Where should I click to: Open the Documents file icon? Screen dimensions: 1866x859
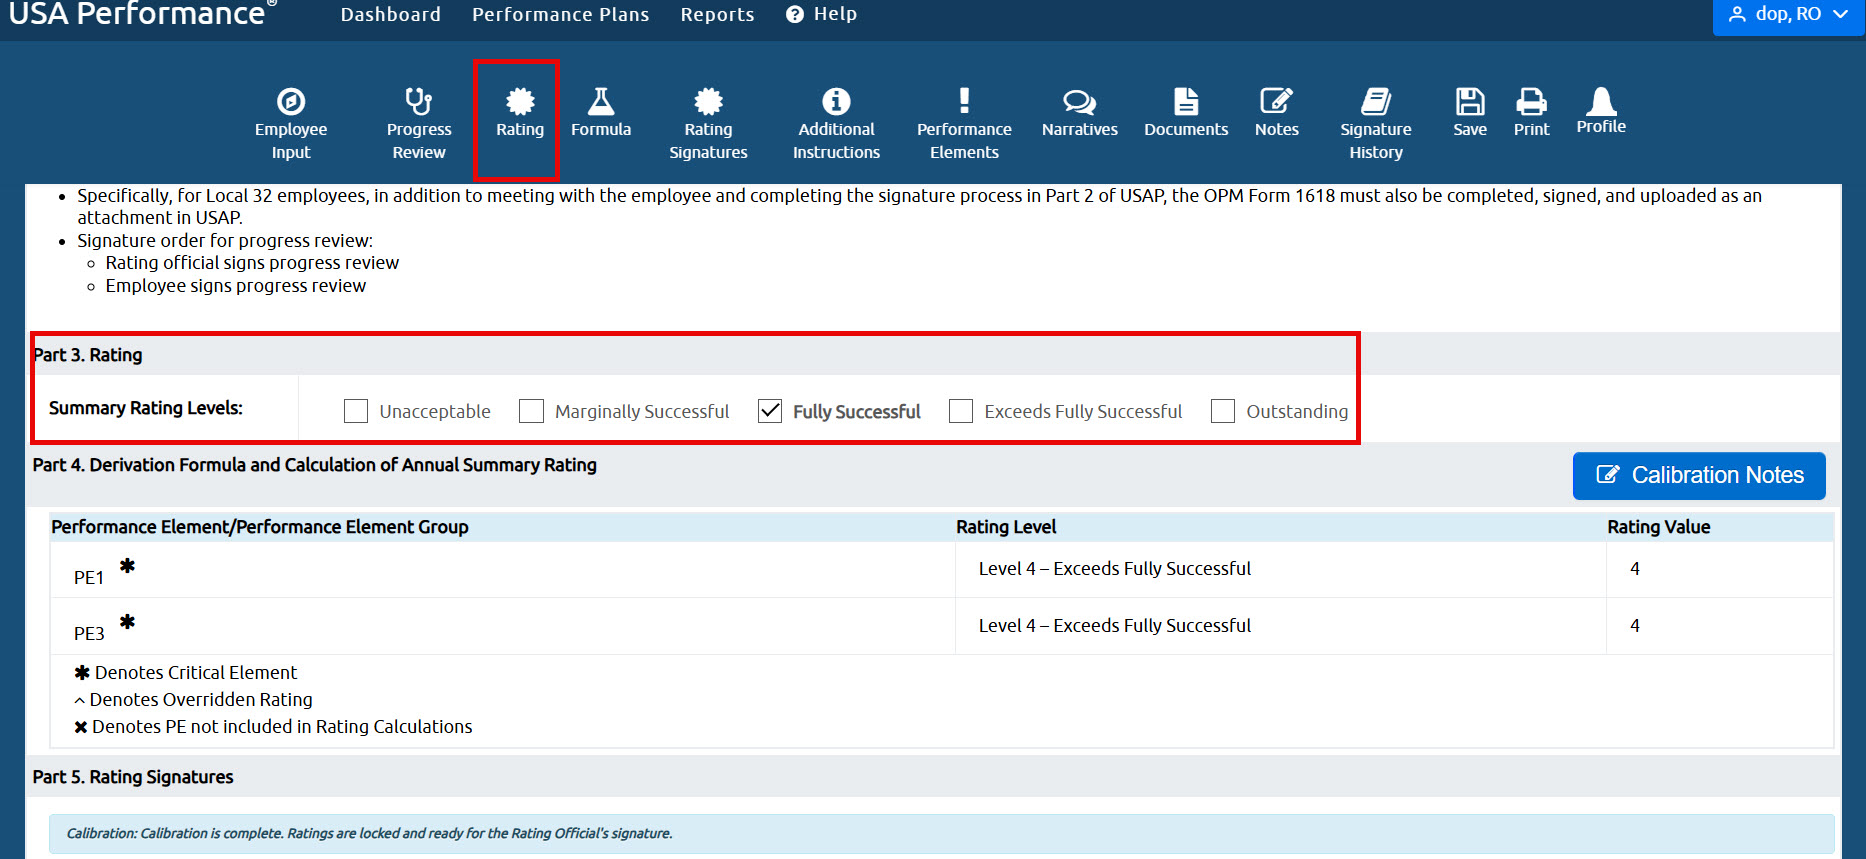tap(1186, 102)
